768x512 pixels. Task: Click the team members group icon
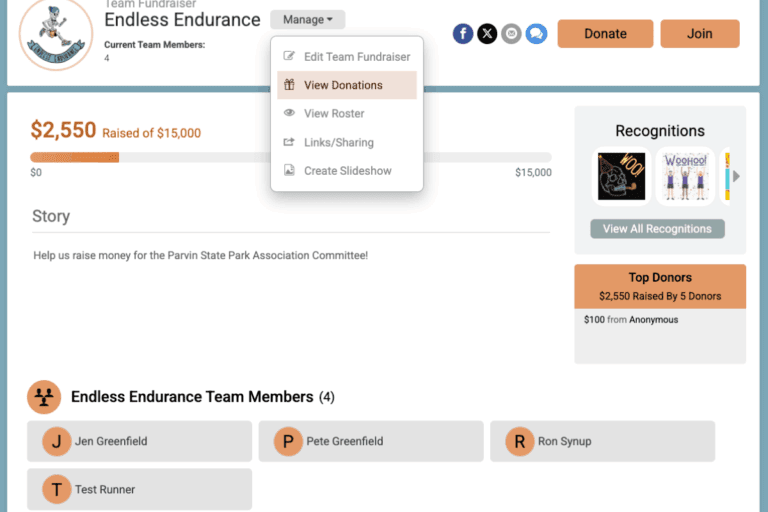click(44, 397)
